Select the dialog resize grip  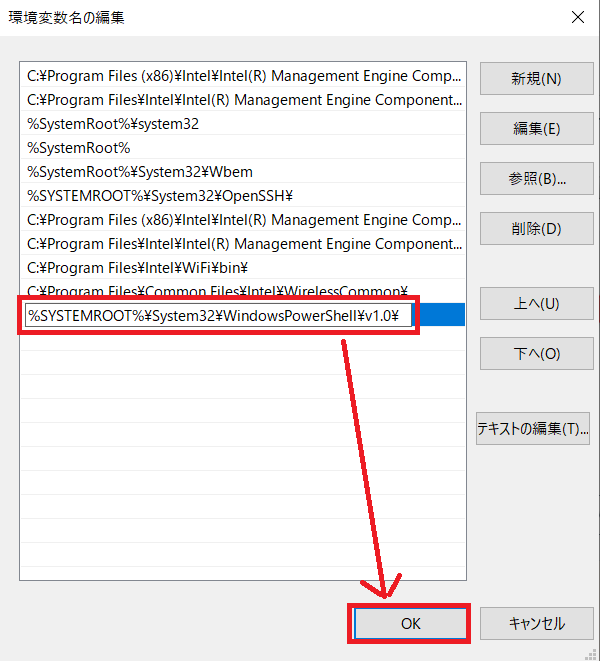point(591,654)
